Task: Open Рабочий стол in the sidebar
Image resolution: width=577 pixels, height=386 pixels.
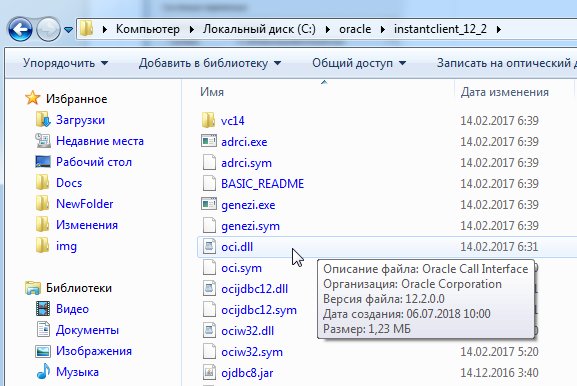Action: [x=94, y=162]
